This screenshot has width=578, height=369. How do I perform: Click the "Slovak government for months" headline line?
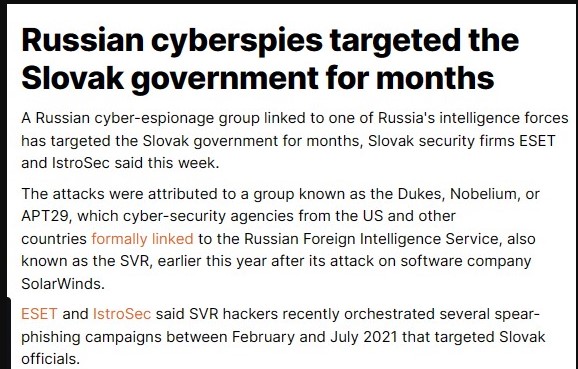pyautogui.click(x=258, y=79)
